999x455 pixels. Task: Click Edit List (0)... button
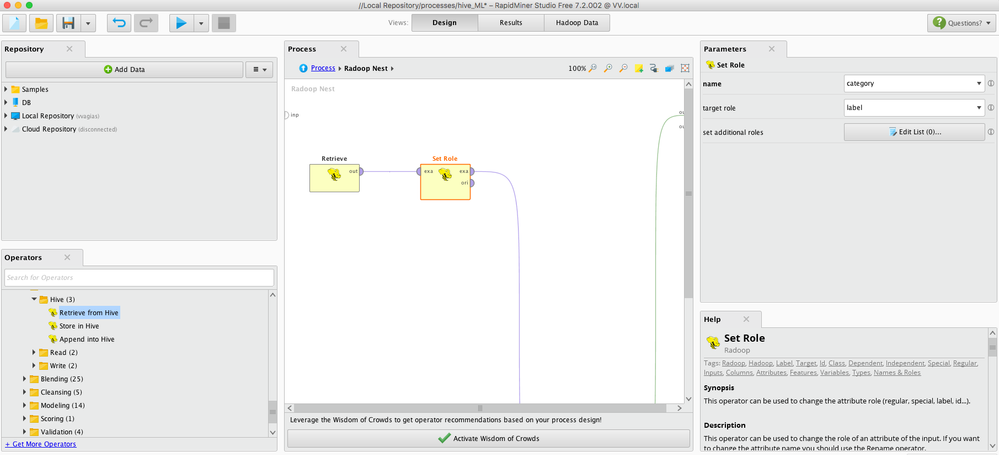(x=914, y=132)
